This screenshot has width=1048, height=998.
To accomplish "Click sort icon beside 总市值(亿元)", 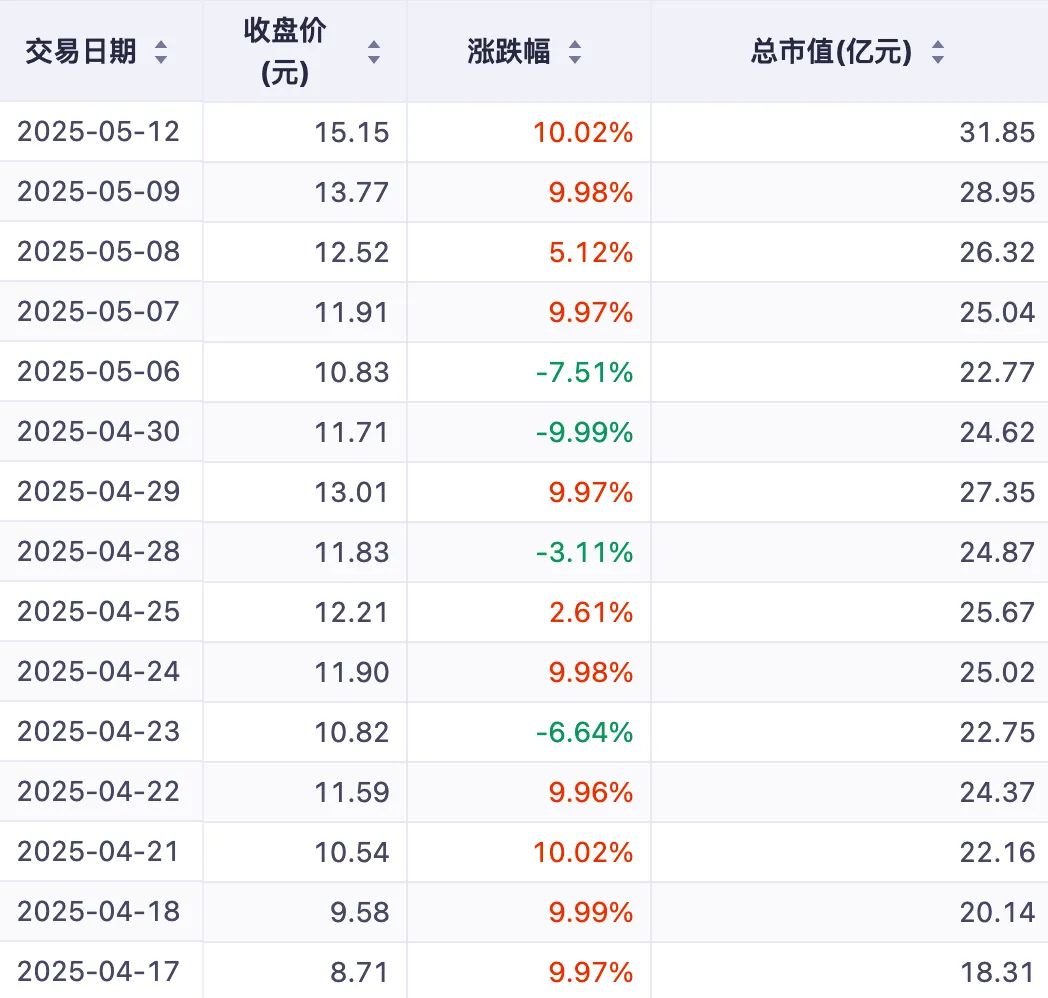I will pos(937,52).
